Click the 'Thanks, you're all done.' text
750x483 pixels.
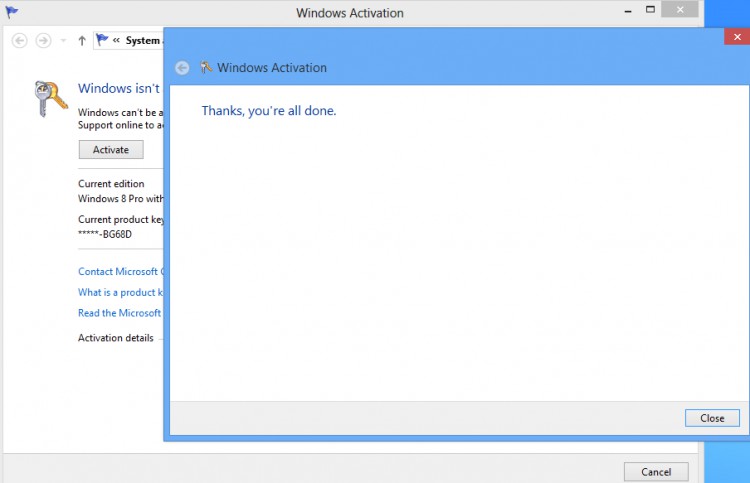click(269, 111)
